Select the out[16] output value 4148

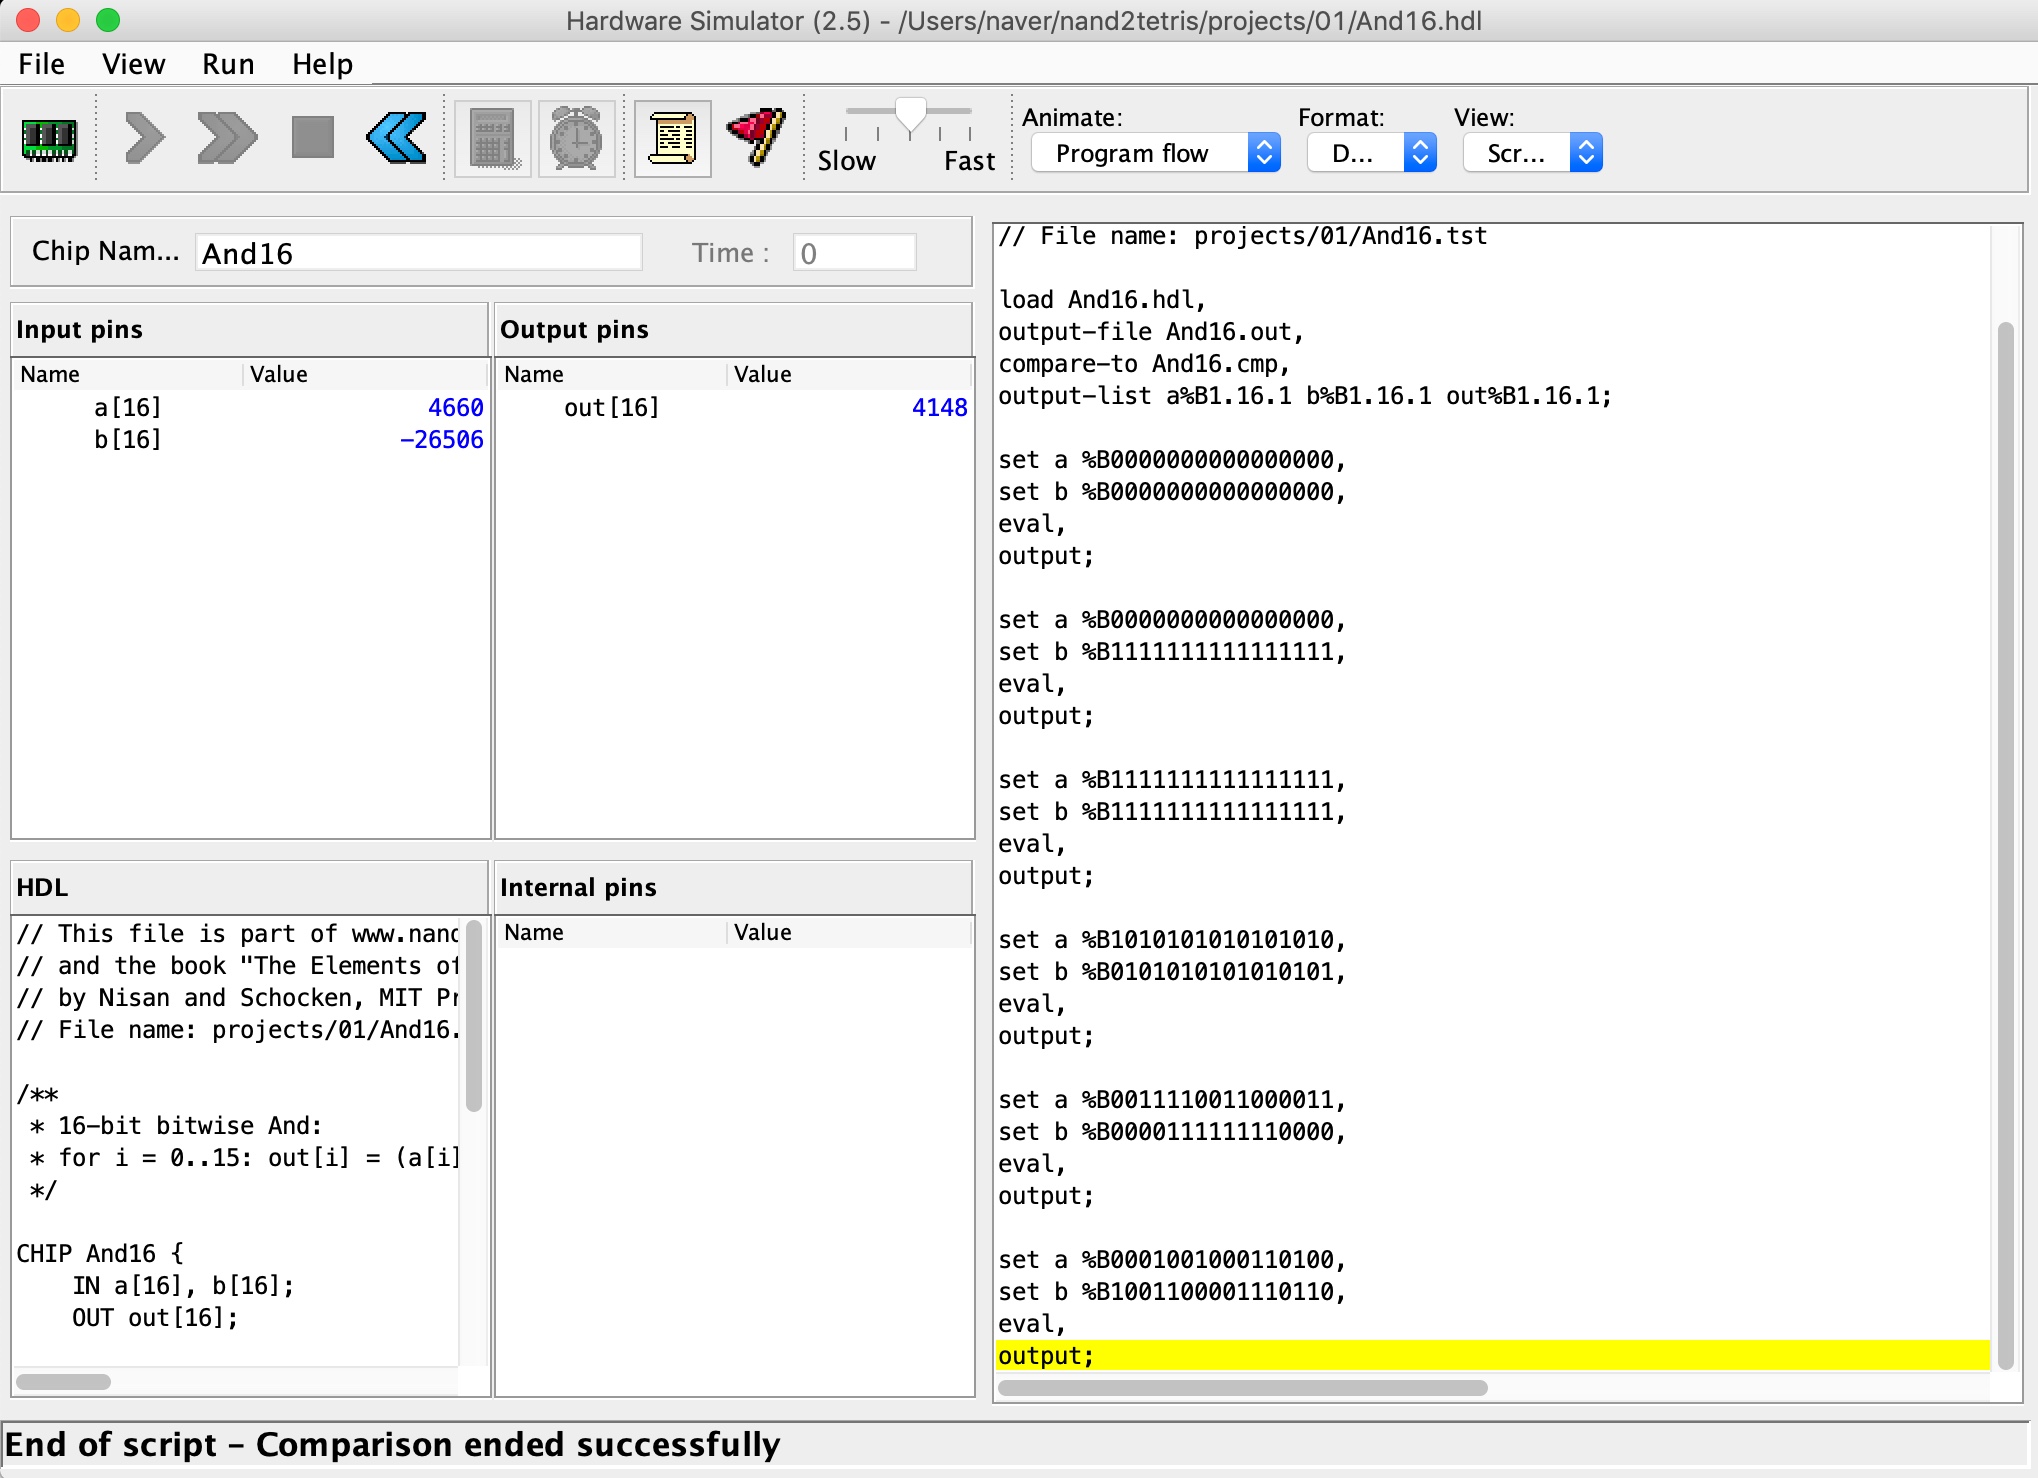coord(939,408)
